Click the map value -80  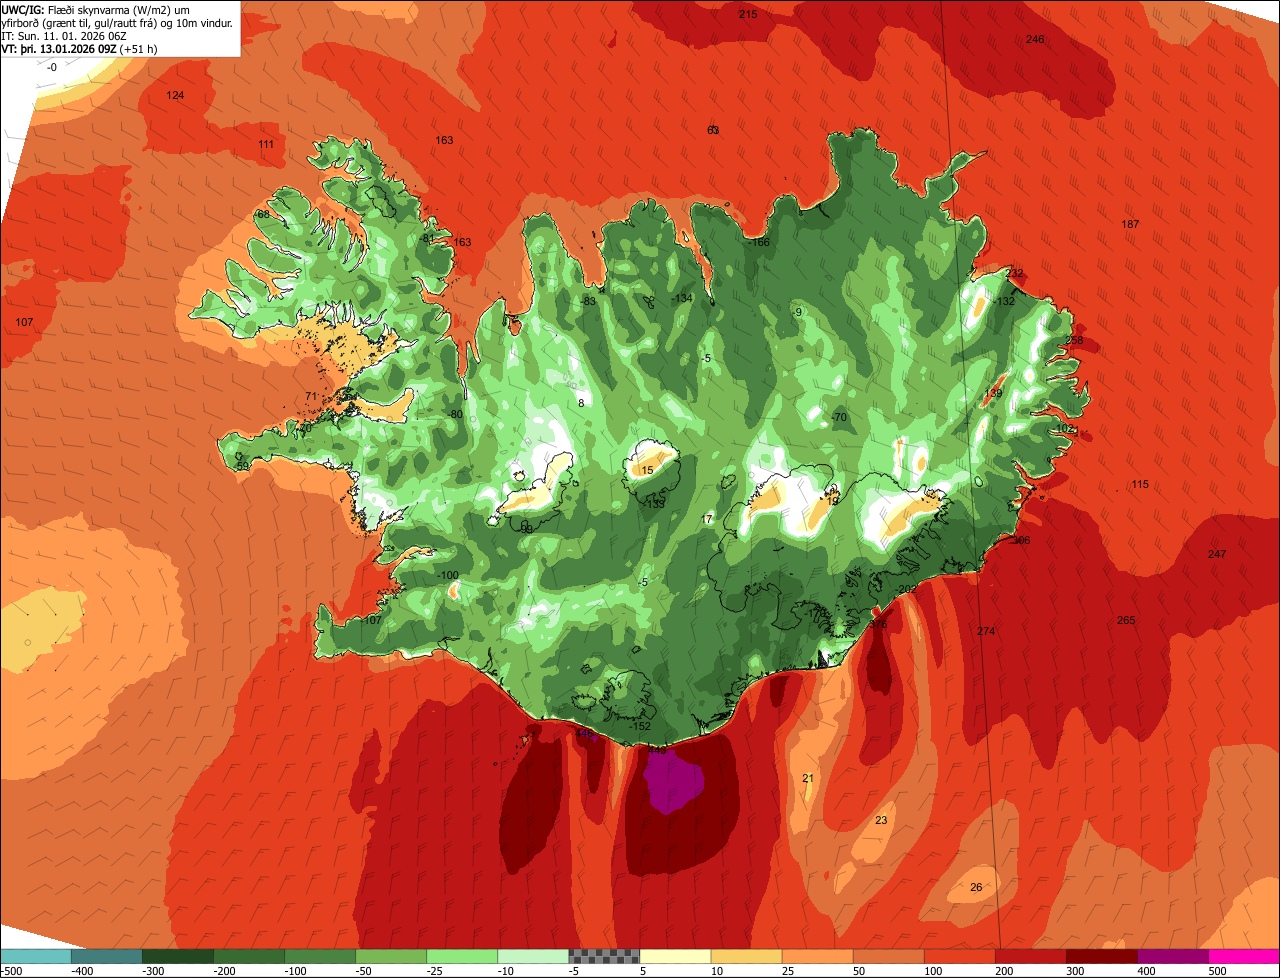pyautogui.click(x=455, y=415)
